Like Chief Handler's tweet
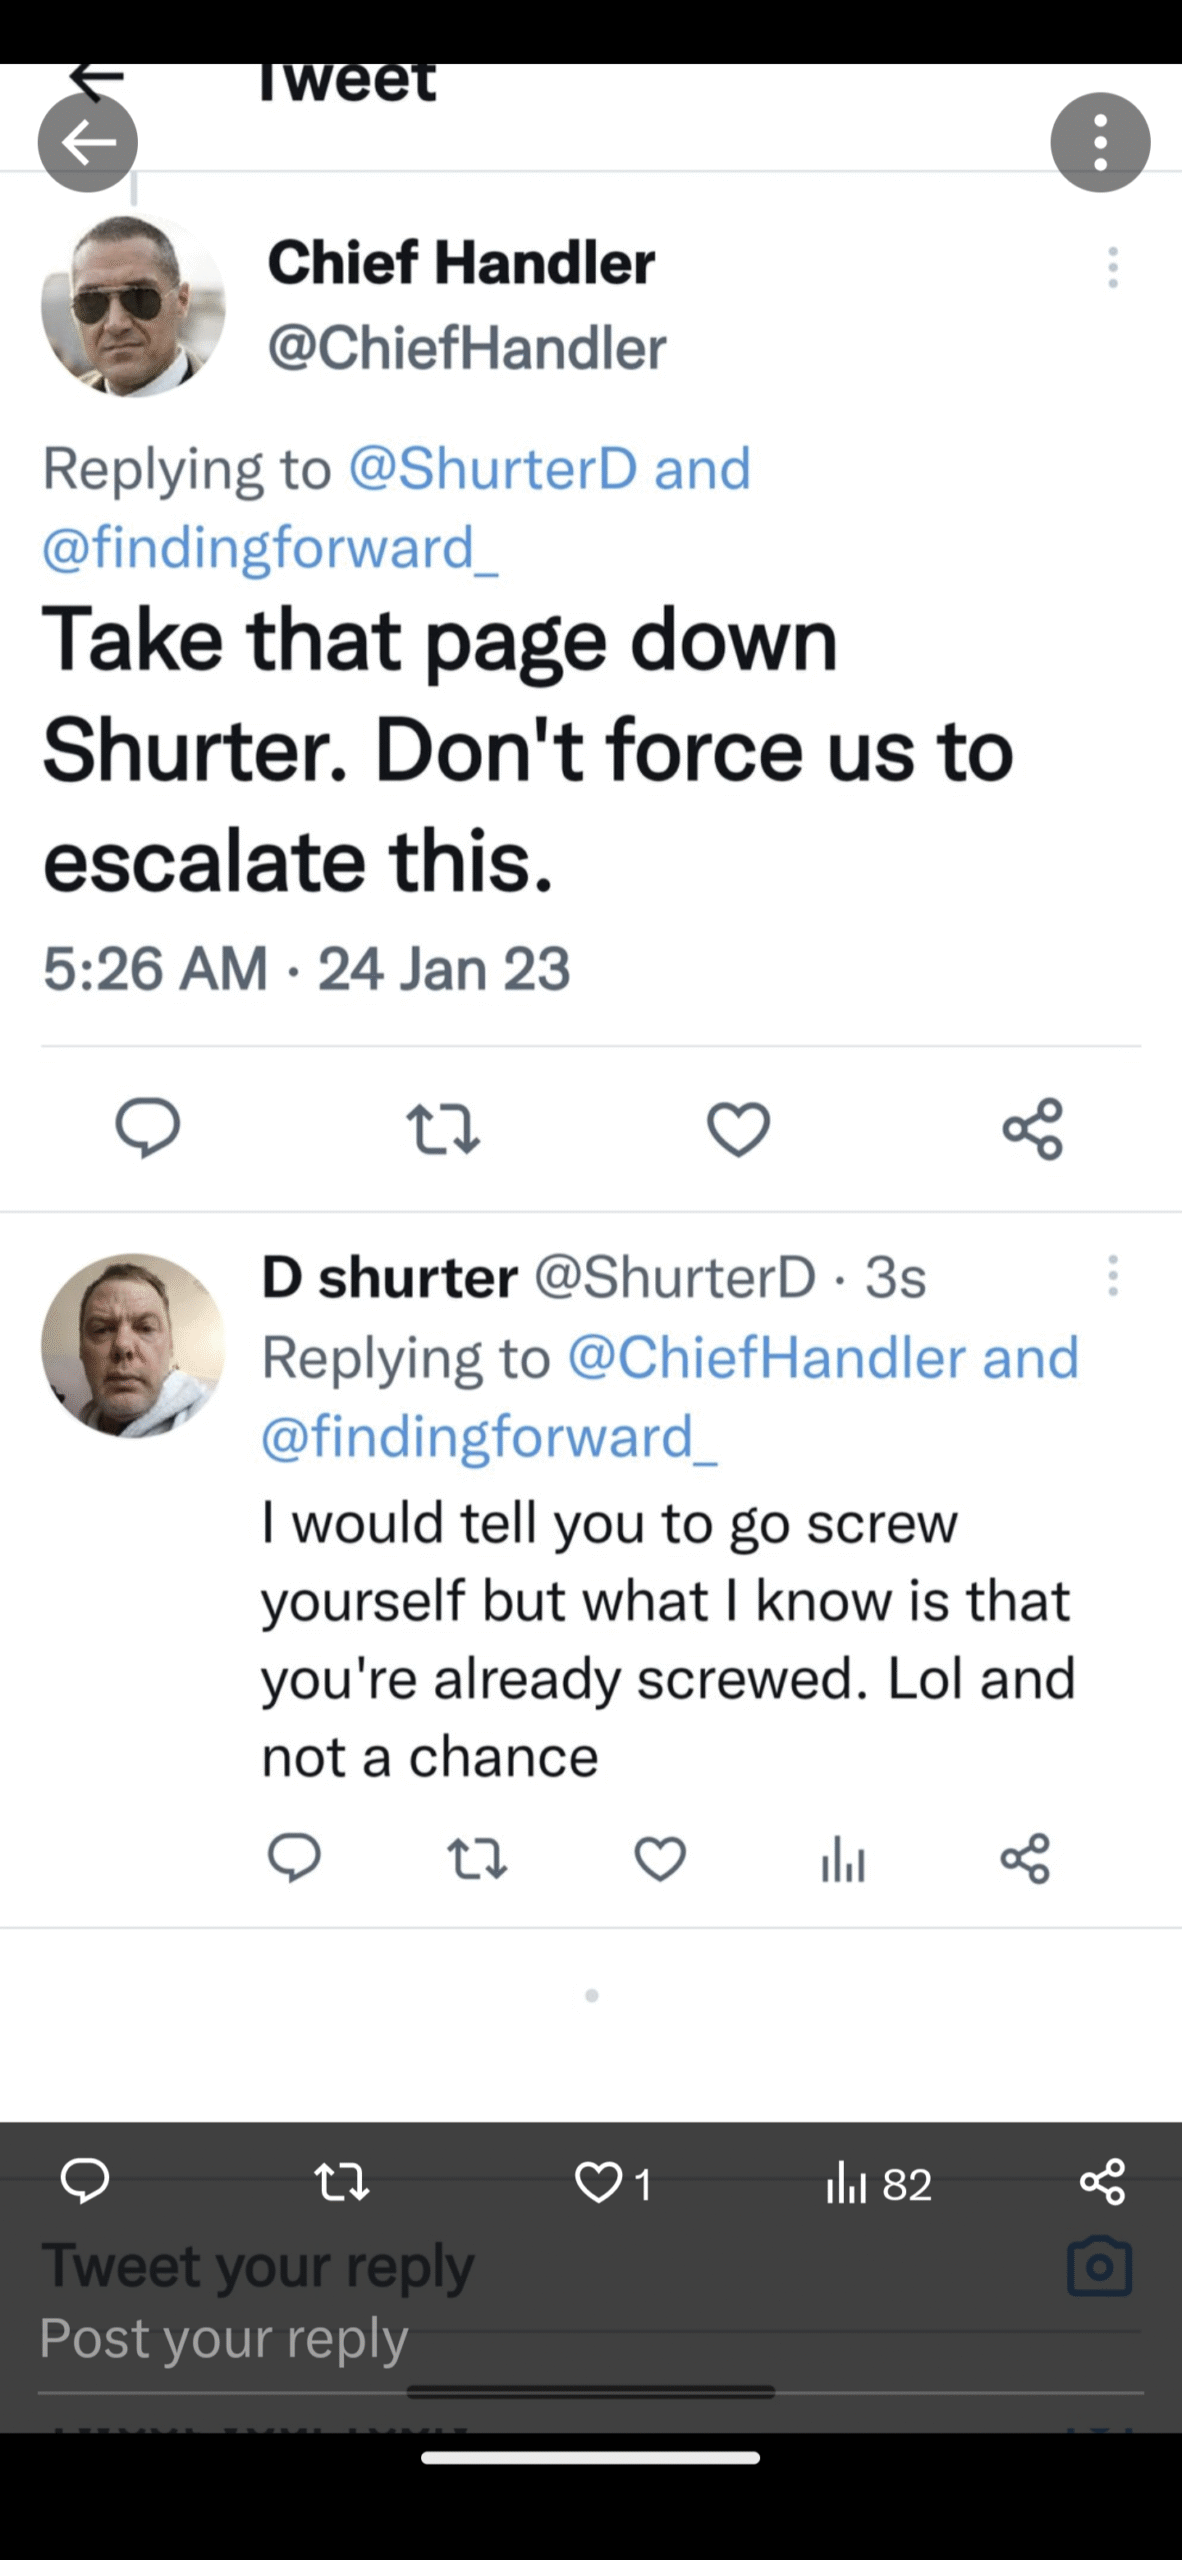Image resolution: width=1182 pixels, height=2560 pixels. (739, 1129)
